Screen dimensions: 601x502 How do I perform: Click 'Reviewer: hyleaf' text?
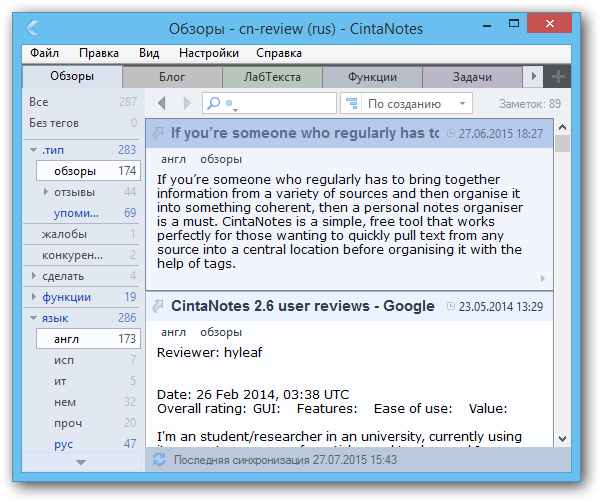click(x=209, y=352)
